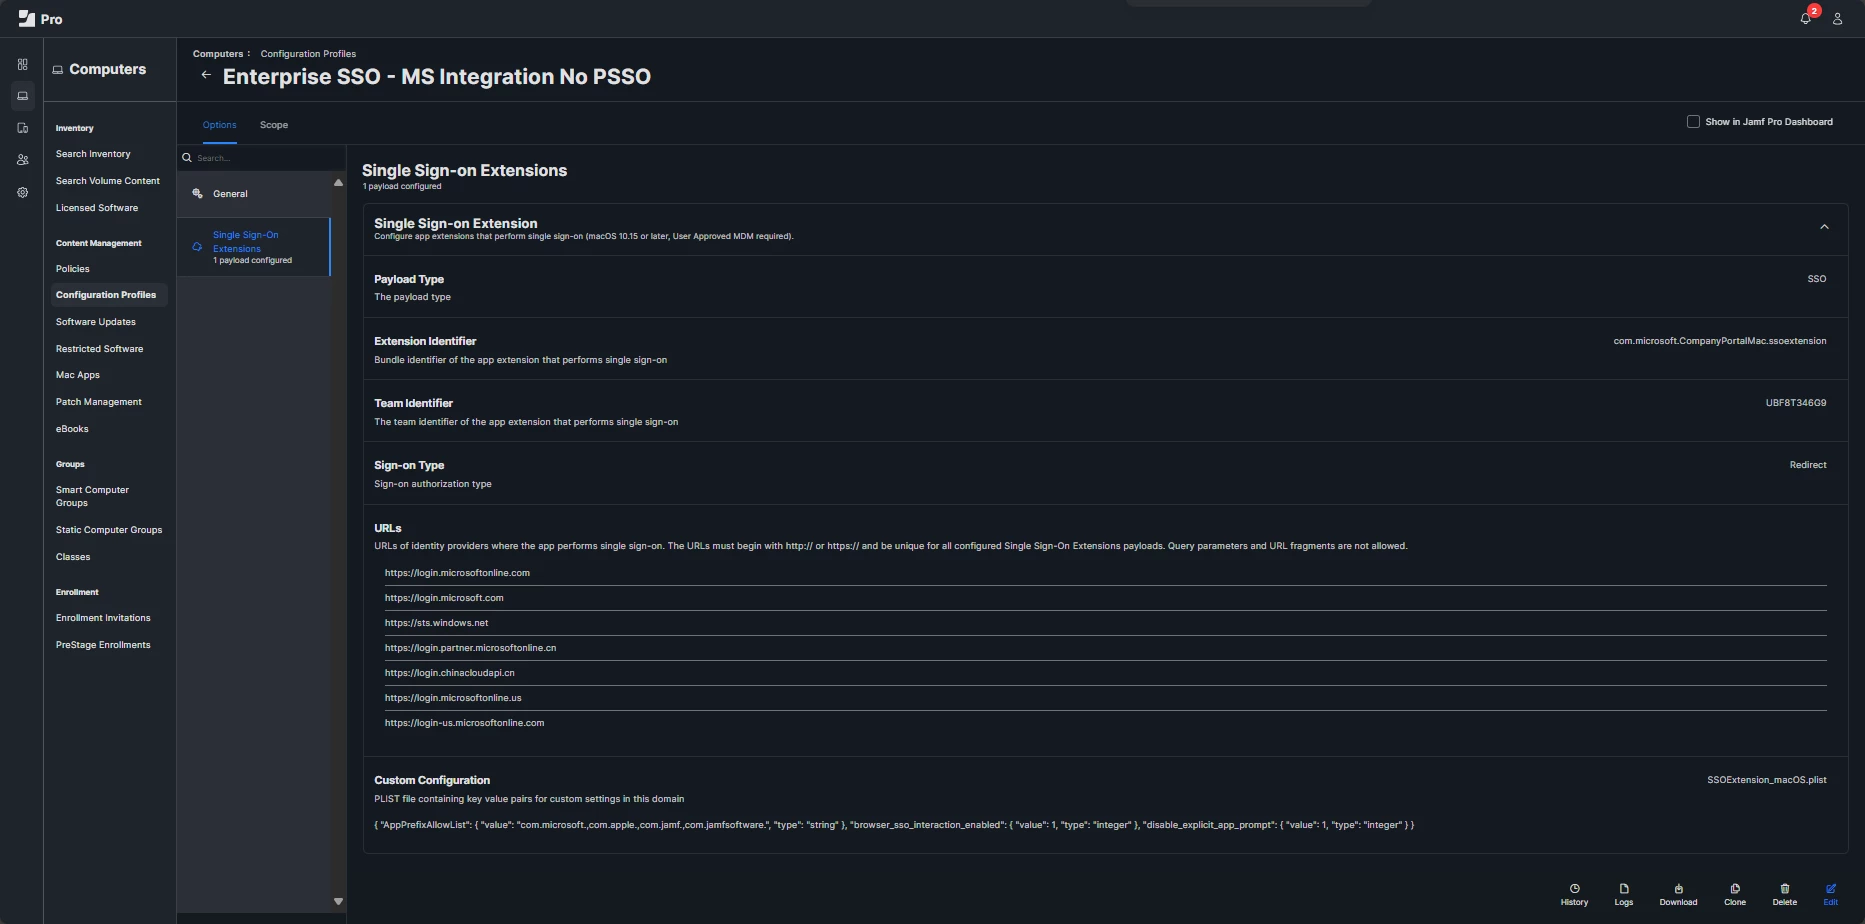
Task: Open Search Inventory
Action: tap(93, 154)
